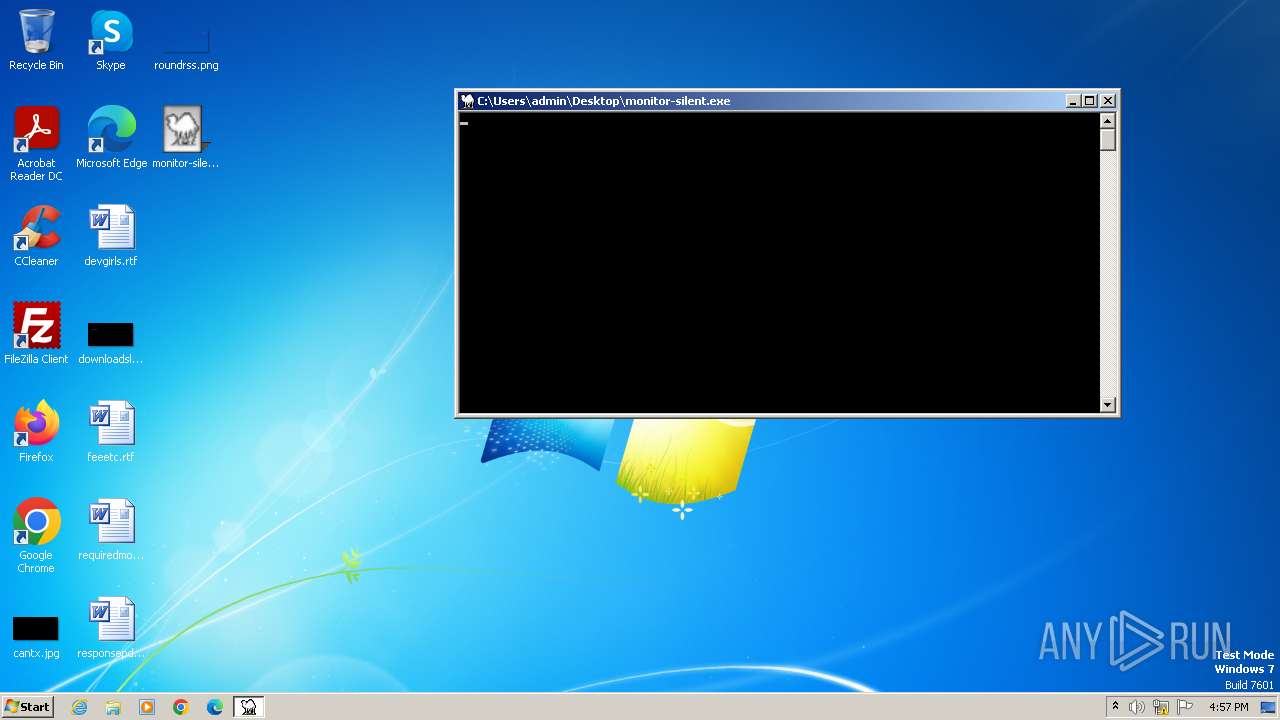Open the Recycle Bin desktop icon

coord(36,40)
